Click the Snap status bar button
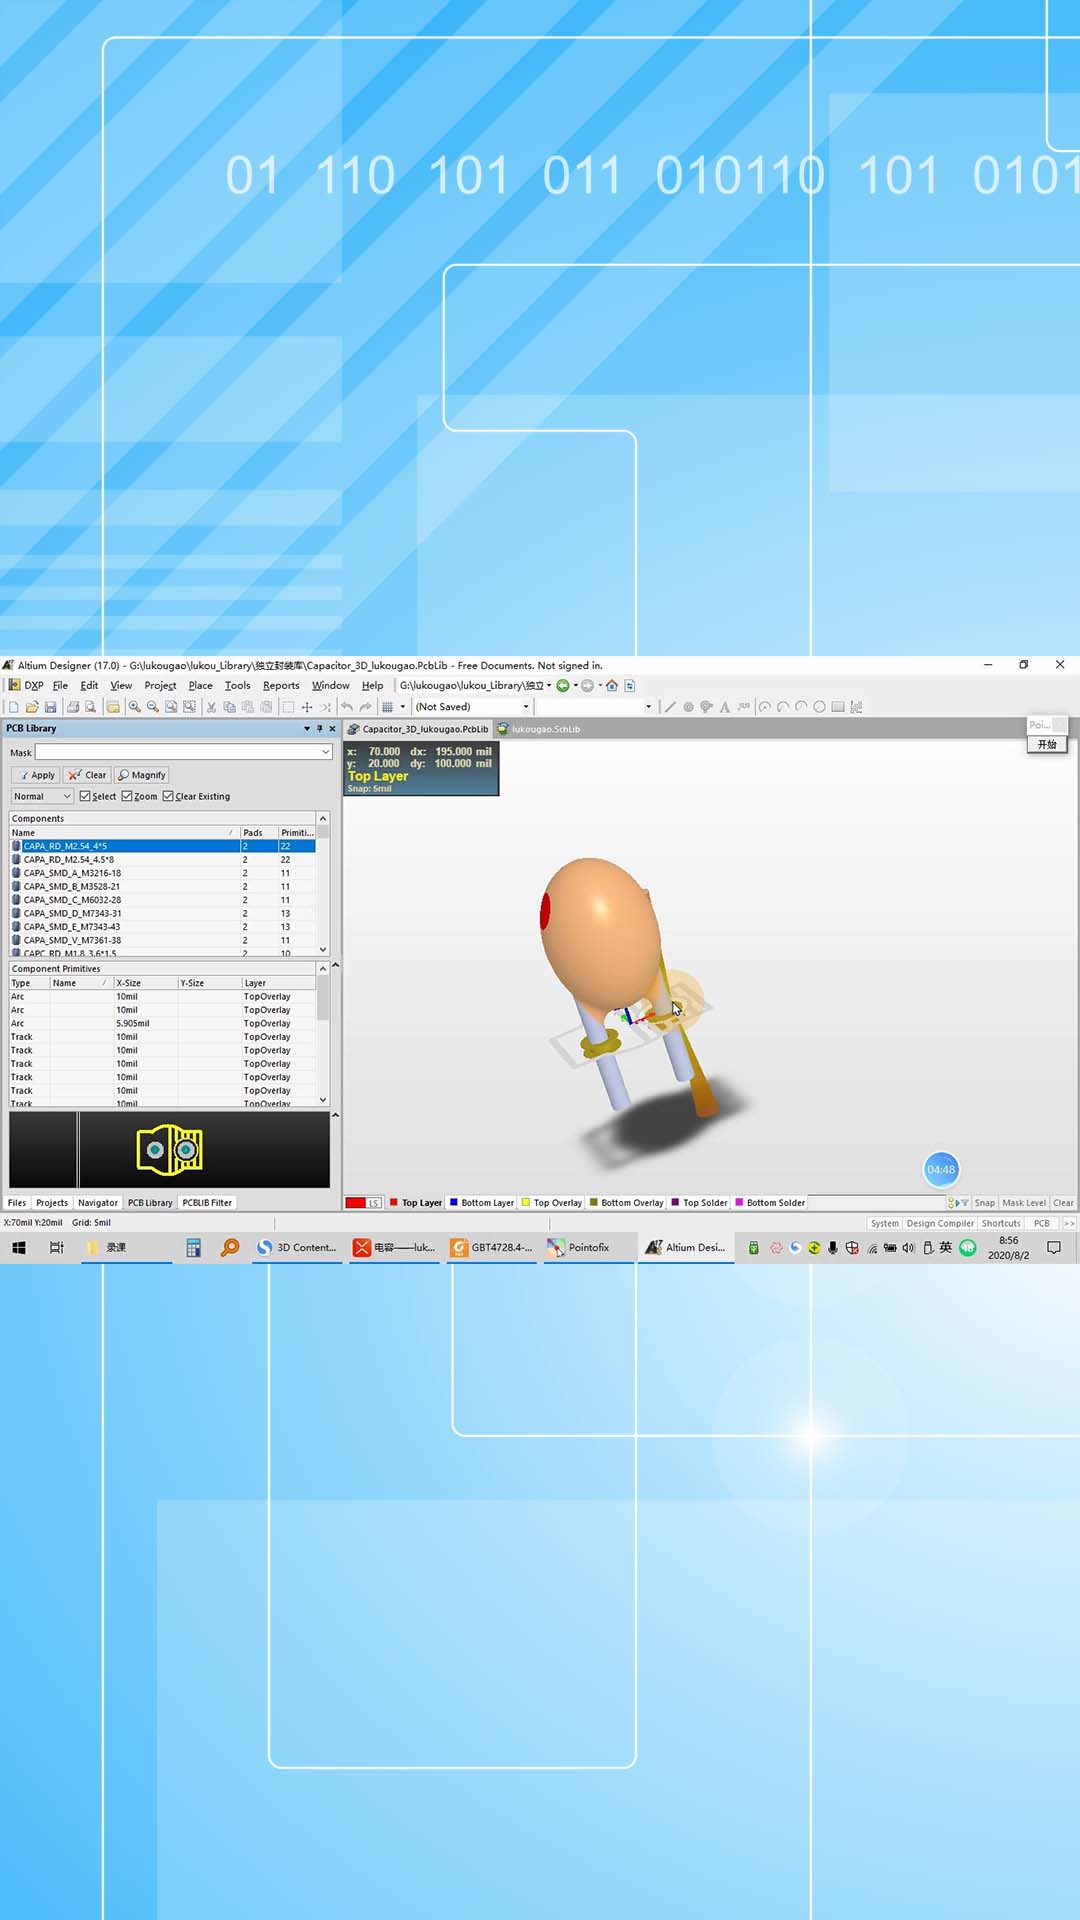 point(985,1203)
